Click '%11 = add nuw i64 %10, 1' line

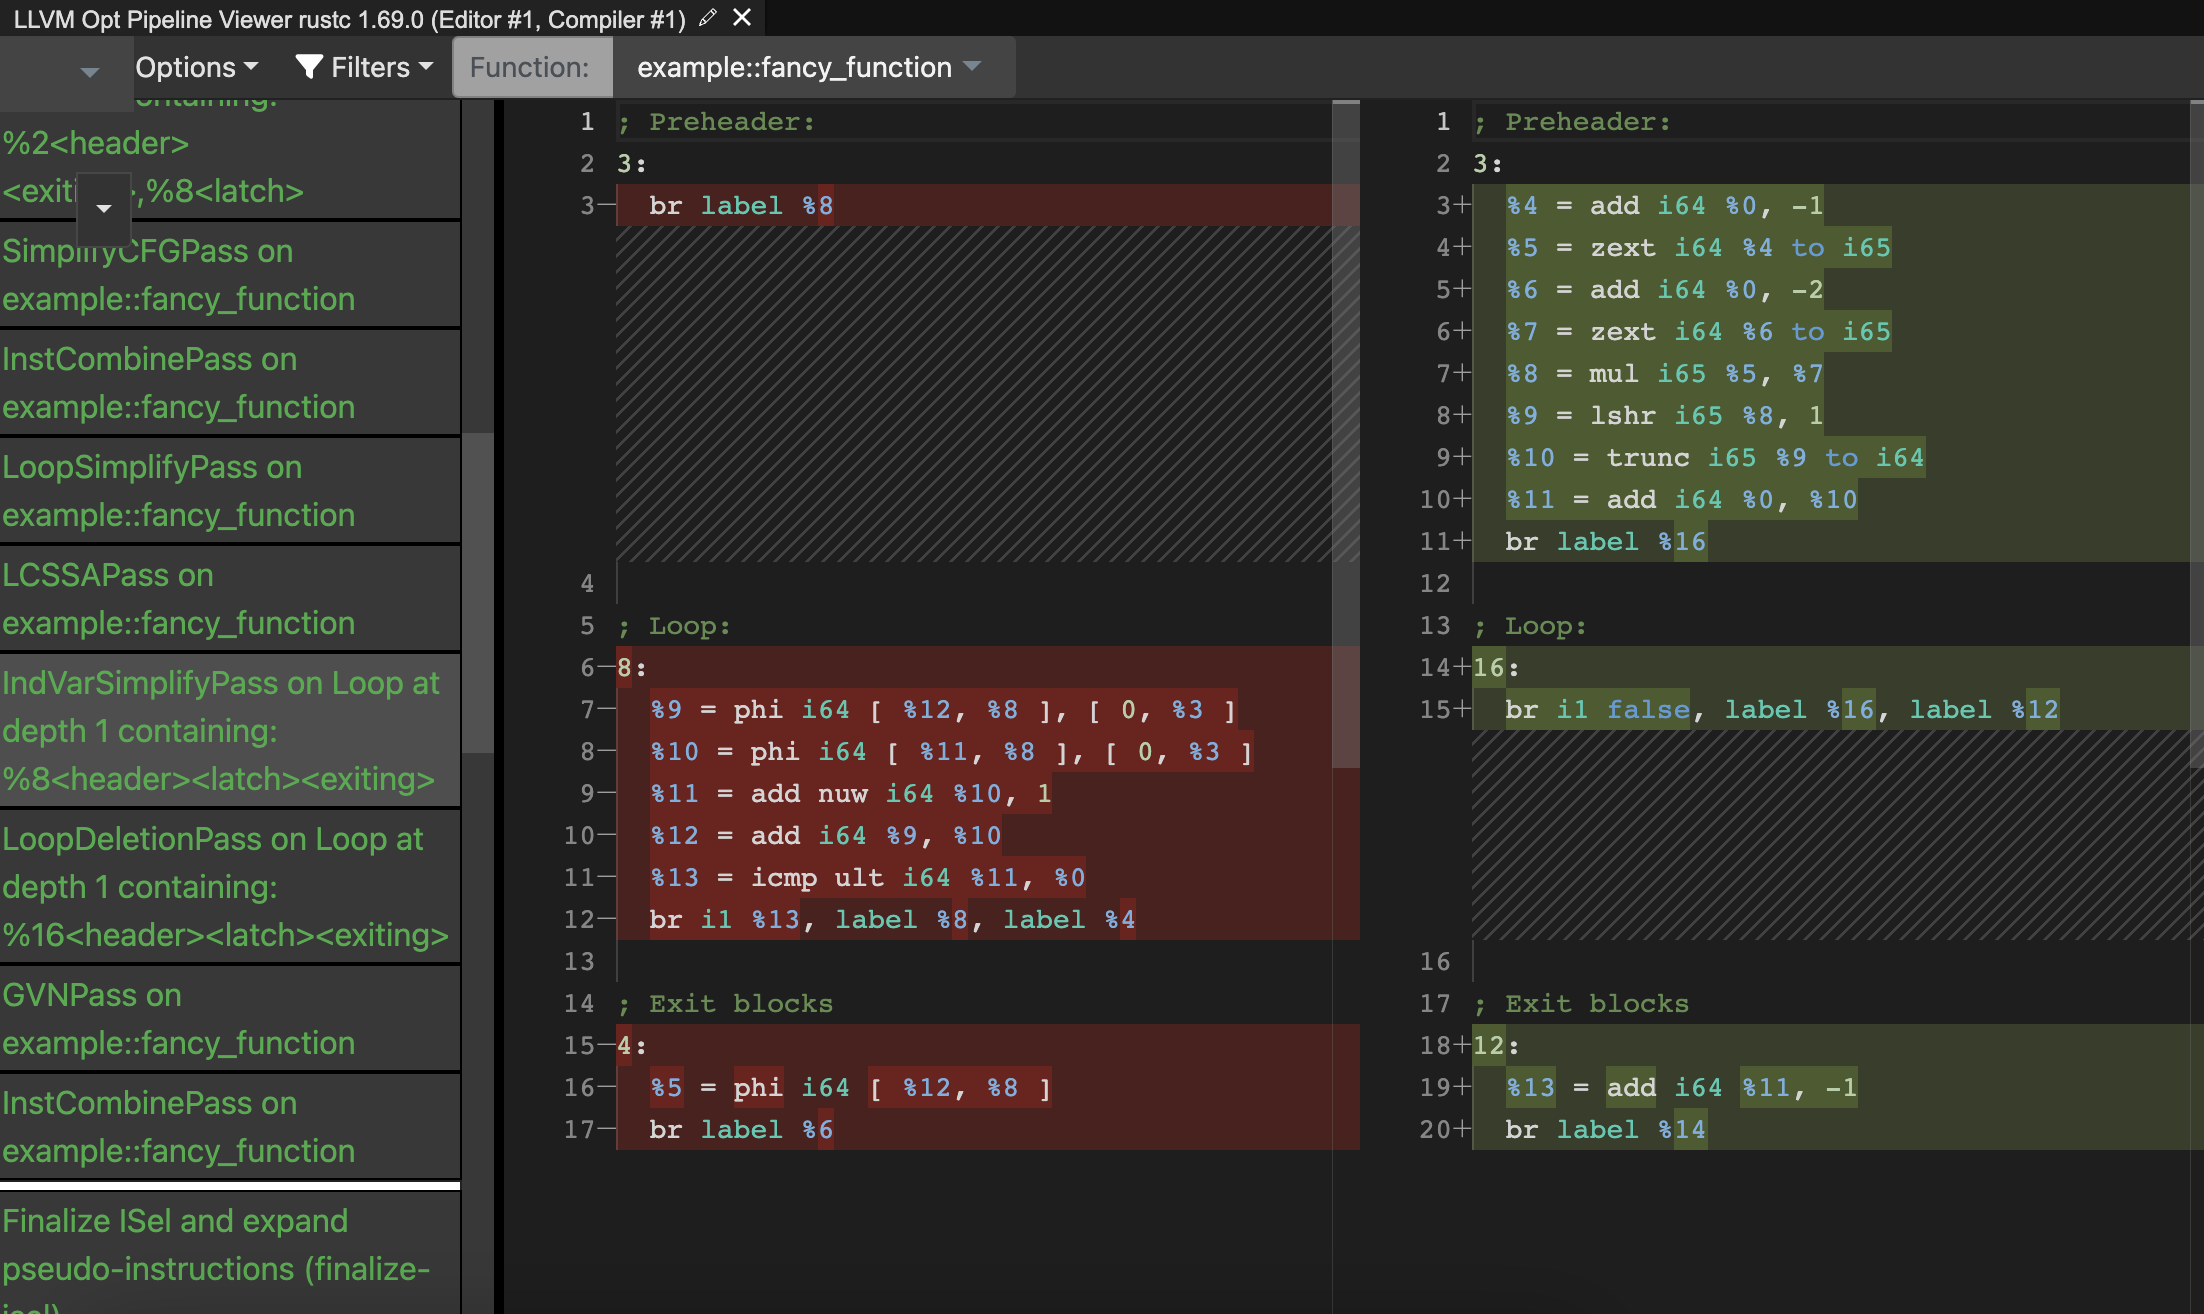tap(850, 793)
